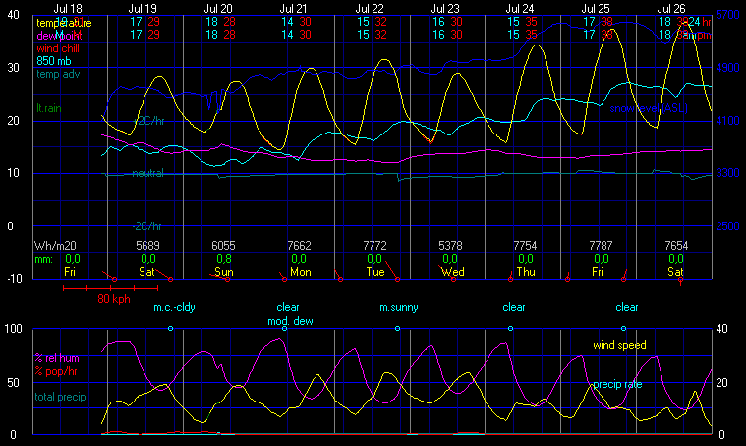The width and height of the screenshot is (746, 446).
Task: Click the yellow temperature legend label
Action: tap(64, 23)
